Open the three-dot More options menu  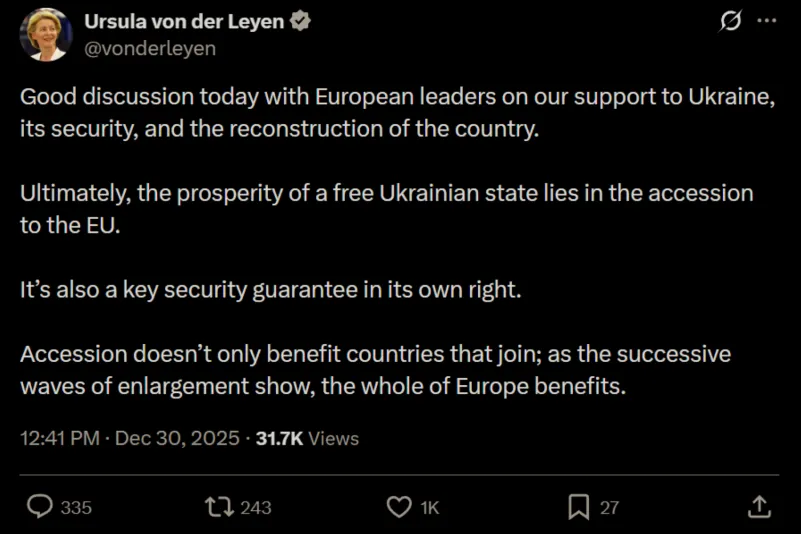pos(767,21)
